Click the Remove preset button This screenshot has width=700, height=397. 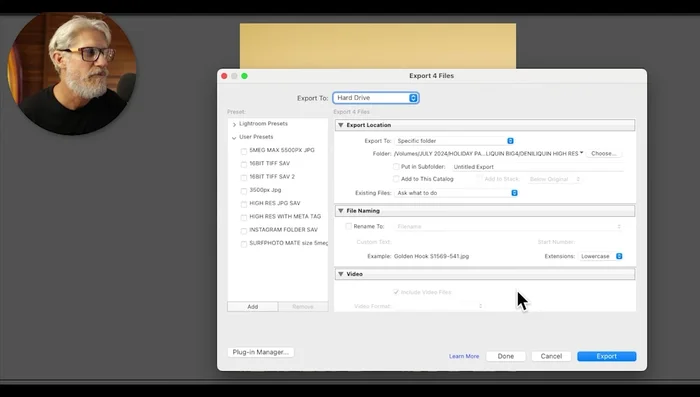[x=303, y=307]
